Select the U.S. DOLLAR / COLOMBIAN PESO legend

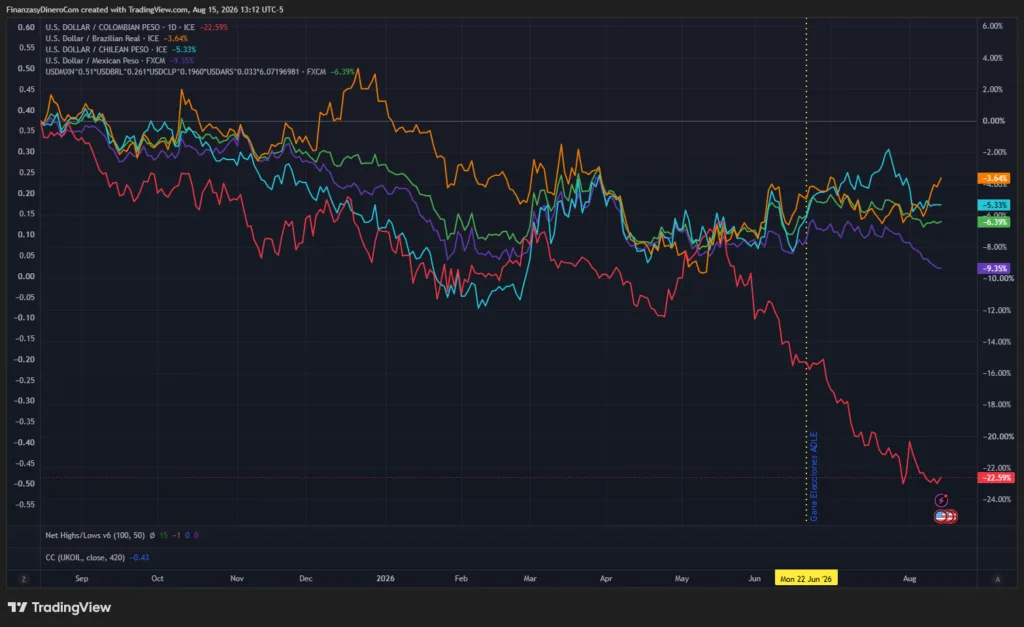120,27
